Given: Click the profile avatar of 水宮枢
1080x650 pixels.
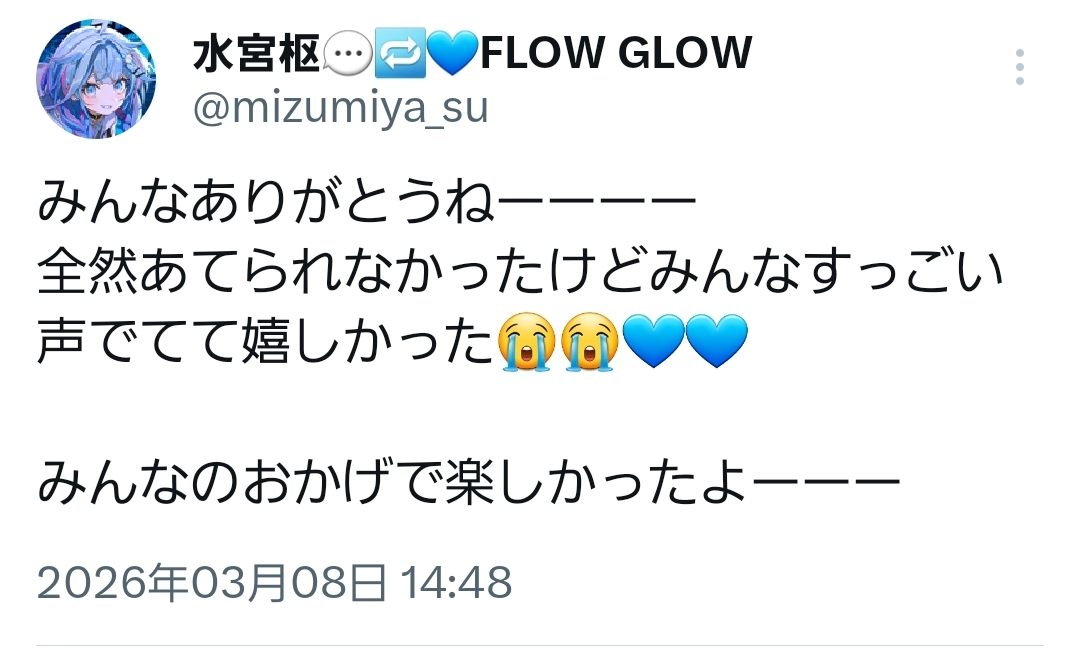Looking at the screenshot, I should coord(96,78).
